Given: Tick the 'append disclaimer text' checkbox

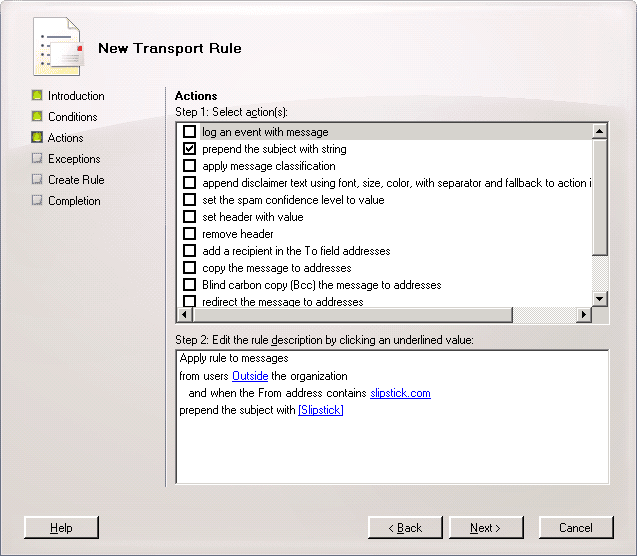Looking at the screenshot, I should 189,183.
